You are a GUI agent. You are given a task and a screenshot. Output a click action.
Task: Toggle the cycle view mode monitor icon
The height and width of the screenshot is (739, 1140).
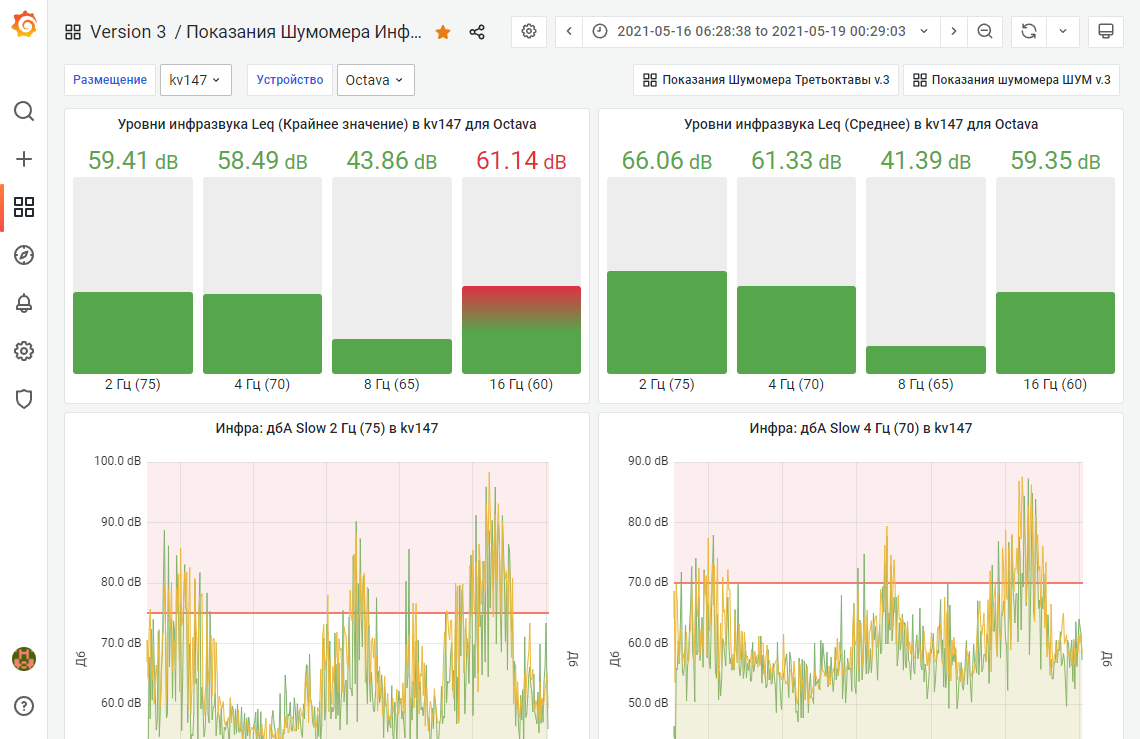point(1106,31)
